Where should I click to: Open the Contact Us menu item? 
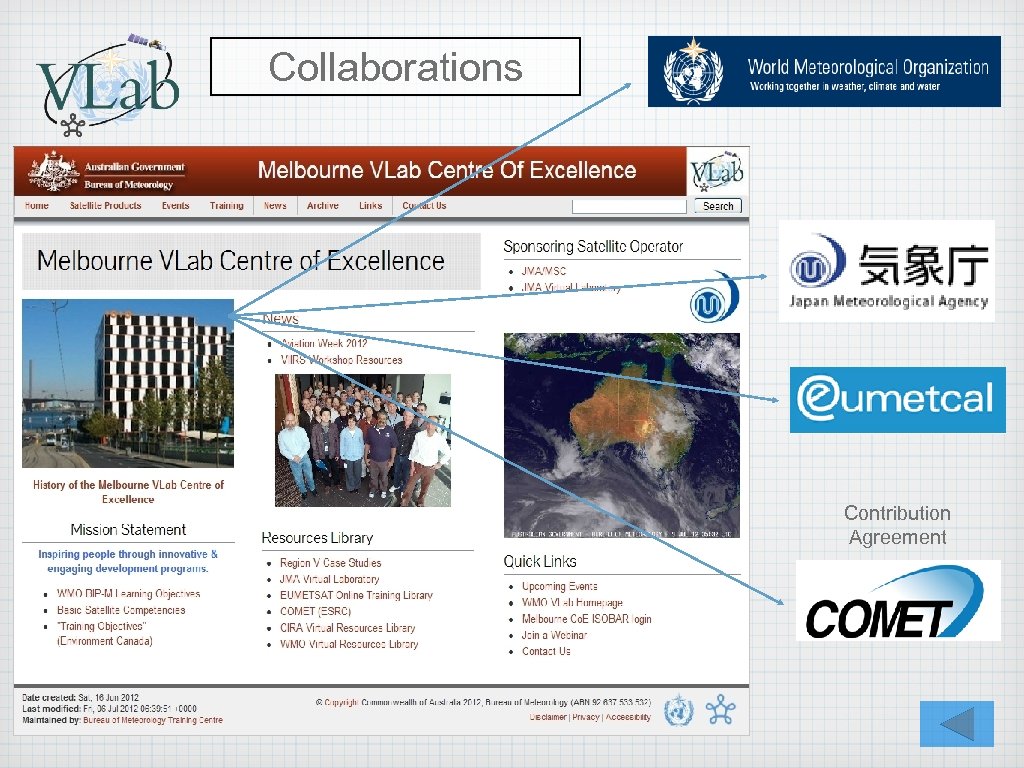tap(424, 206)
